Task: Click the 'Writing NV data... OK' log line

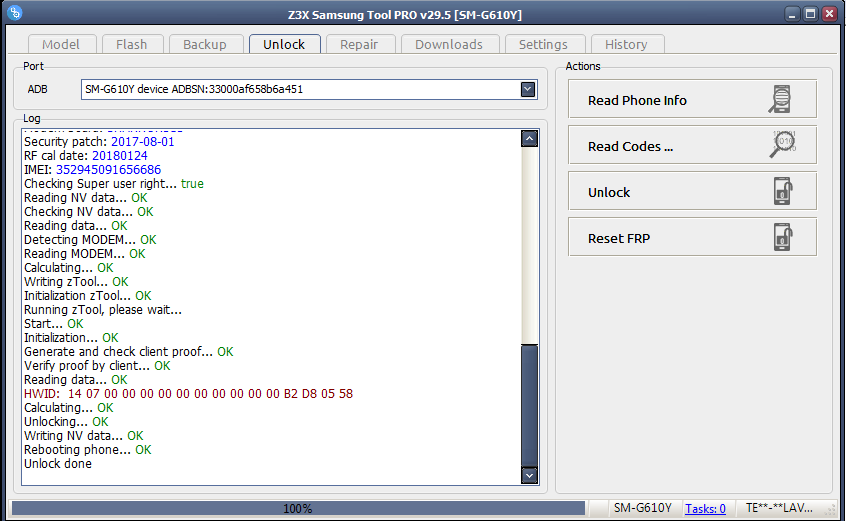Action: (84, 436)
